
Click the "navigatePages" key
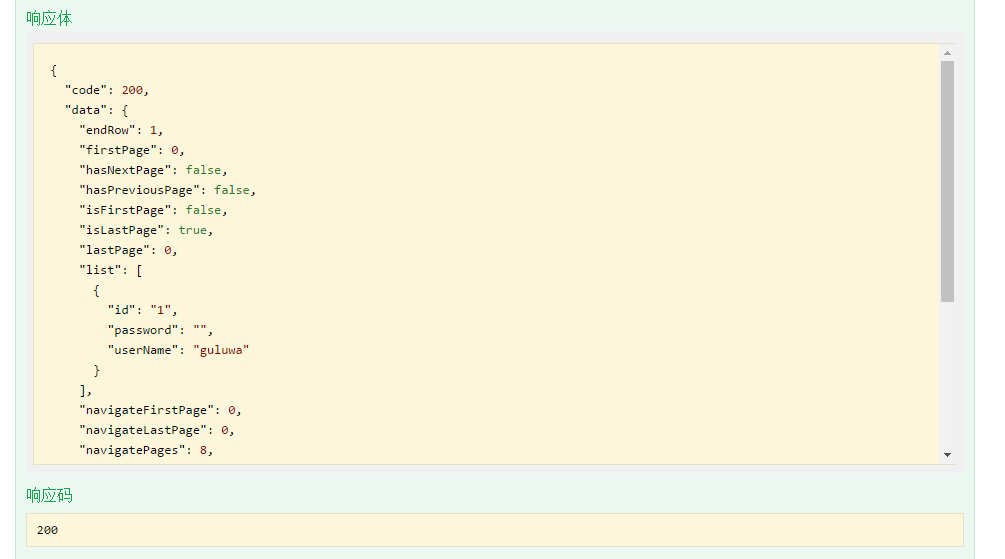pos(132,450)
